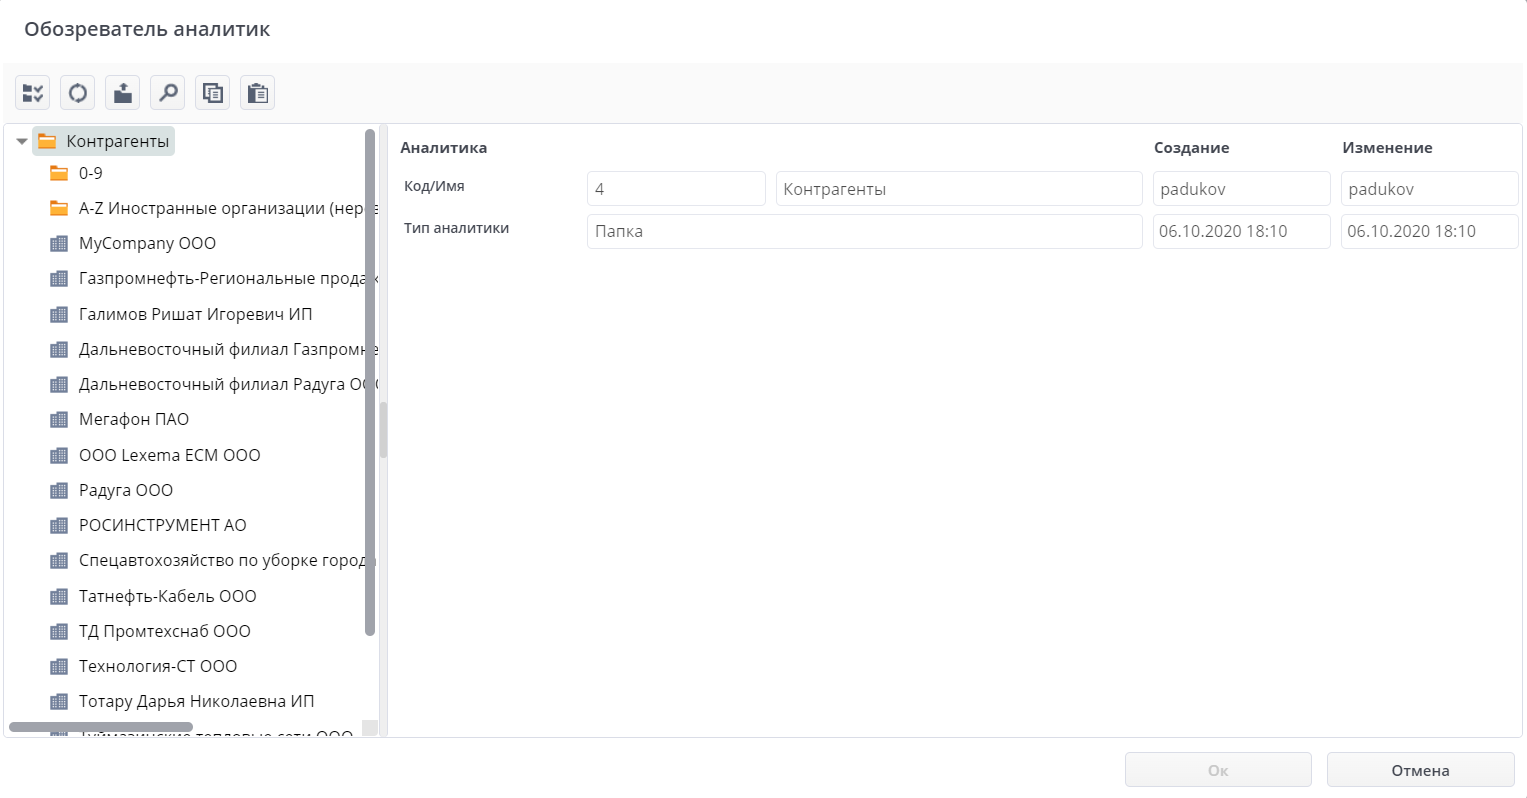Click the code field containing 4
The width and height of the screenshot is (1527, 798).
pyautogui.click(x=676, y=189)
